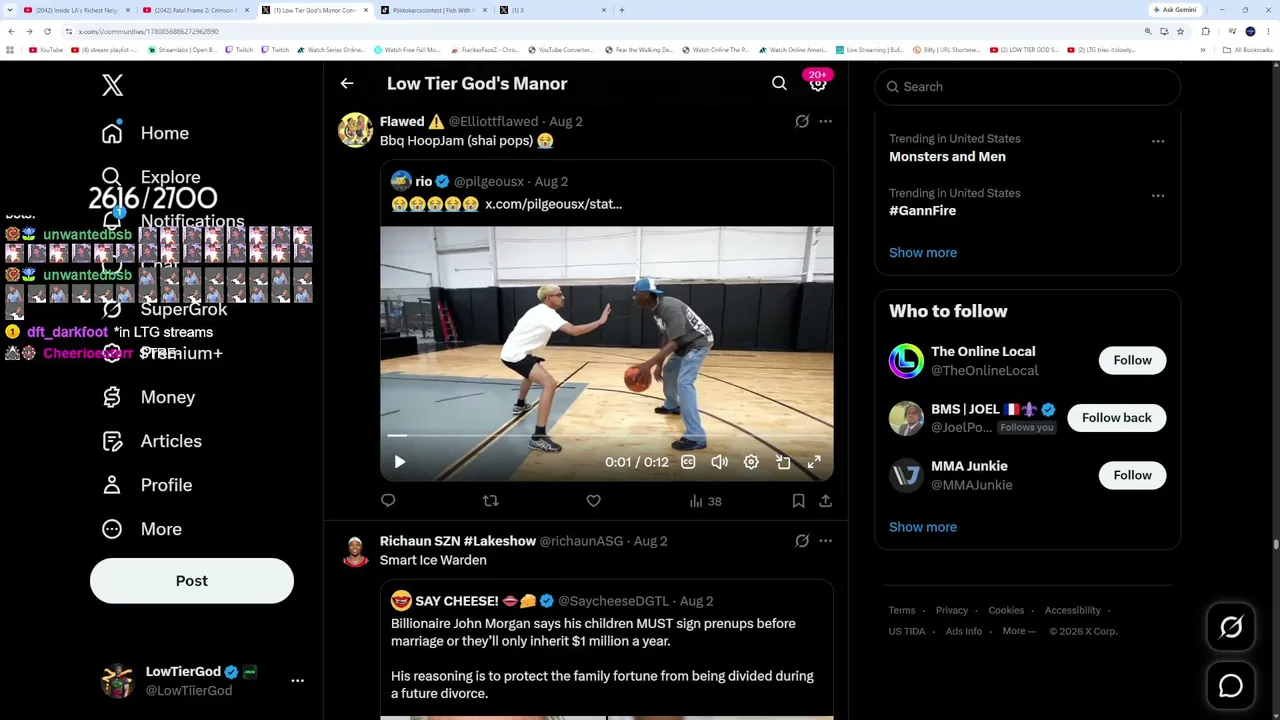
Task: Open Home from the sidebar
Action: point(145,133)
